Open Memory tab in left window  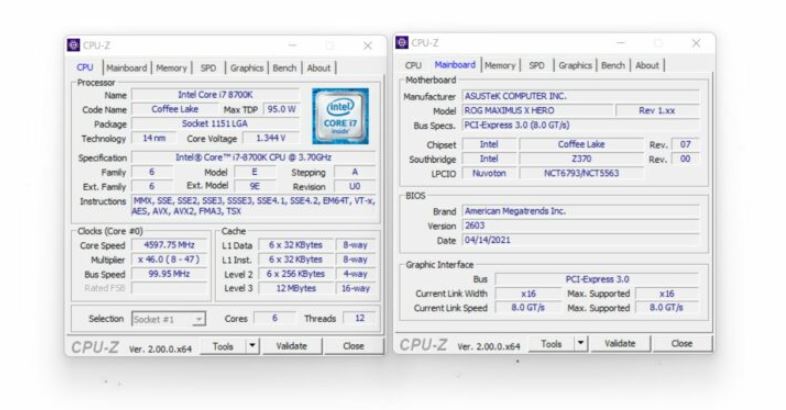click(171, 68)
